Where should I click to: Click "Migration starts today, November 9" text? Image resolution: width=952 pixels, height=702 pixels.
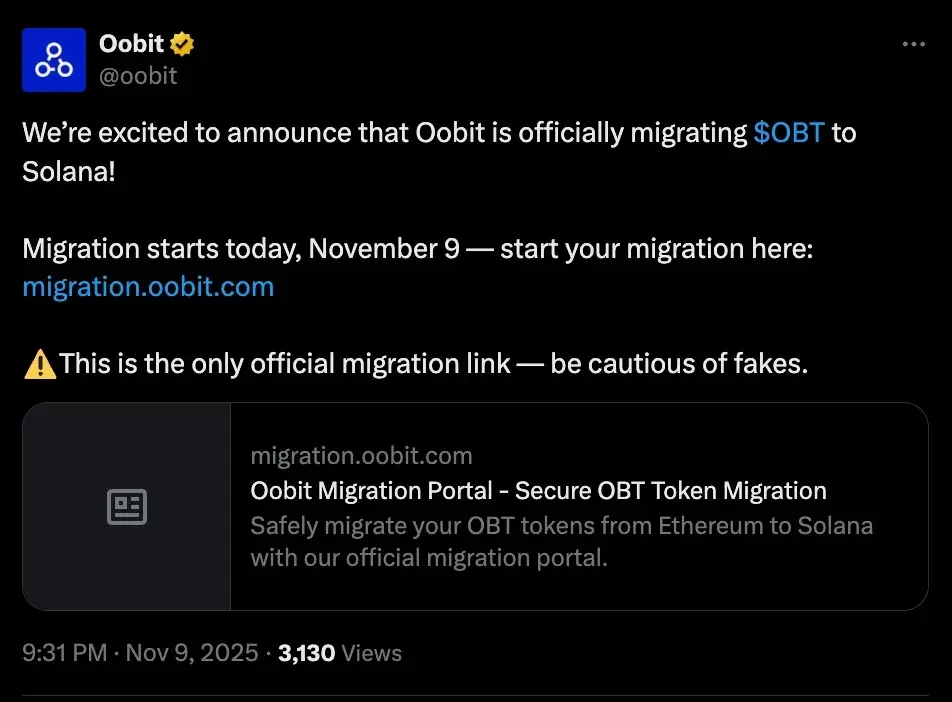(240, 249)
